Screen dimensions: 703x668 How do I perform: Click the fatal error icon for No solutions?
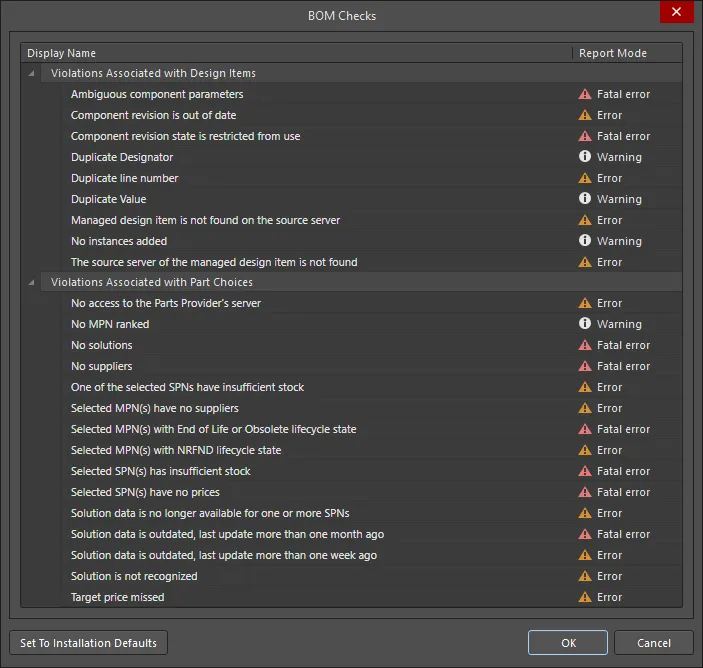(585, 345)
